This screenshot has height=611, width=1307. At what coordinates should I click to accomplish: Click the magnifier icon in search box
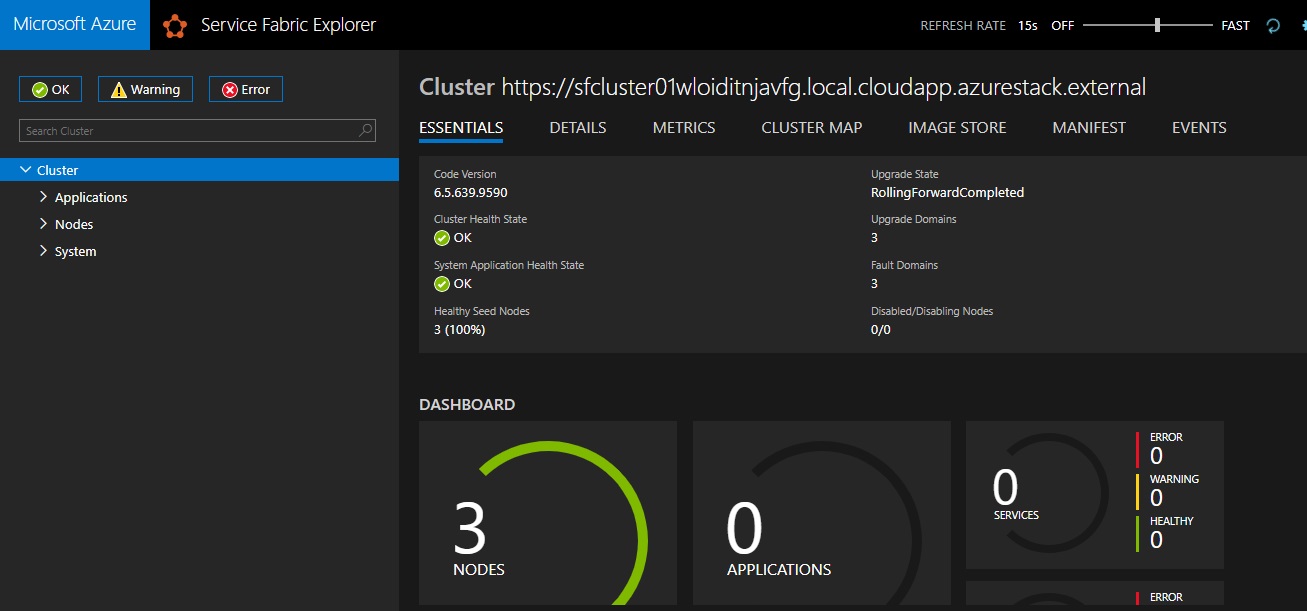pyautogui.click(x=366, y=130)
